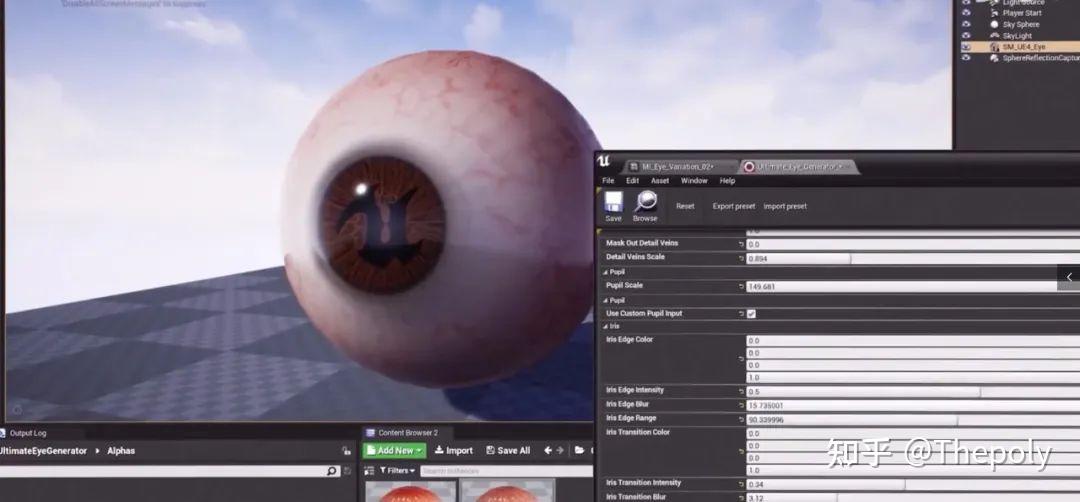Reset Use Custom Pupil Input to default
The width and height of the screenshot is (1080, 502).
742,314
